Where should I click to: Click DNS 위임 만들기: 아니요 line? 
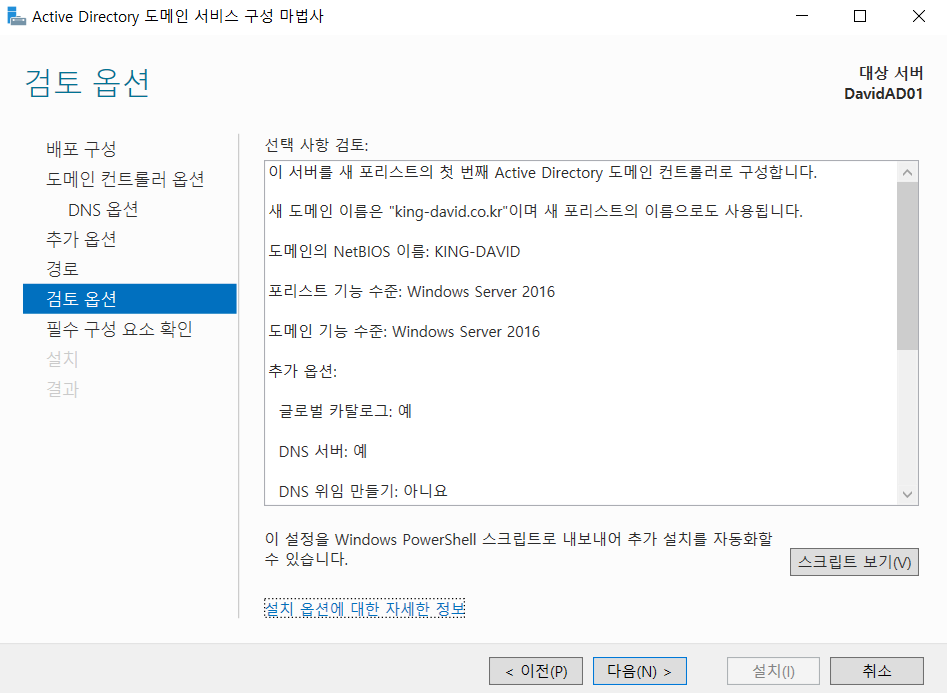tap(363, 491)
